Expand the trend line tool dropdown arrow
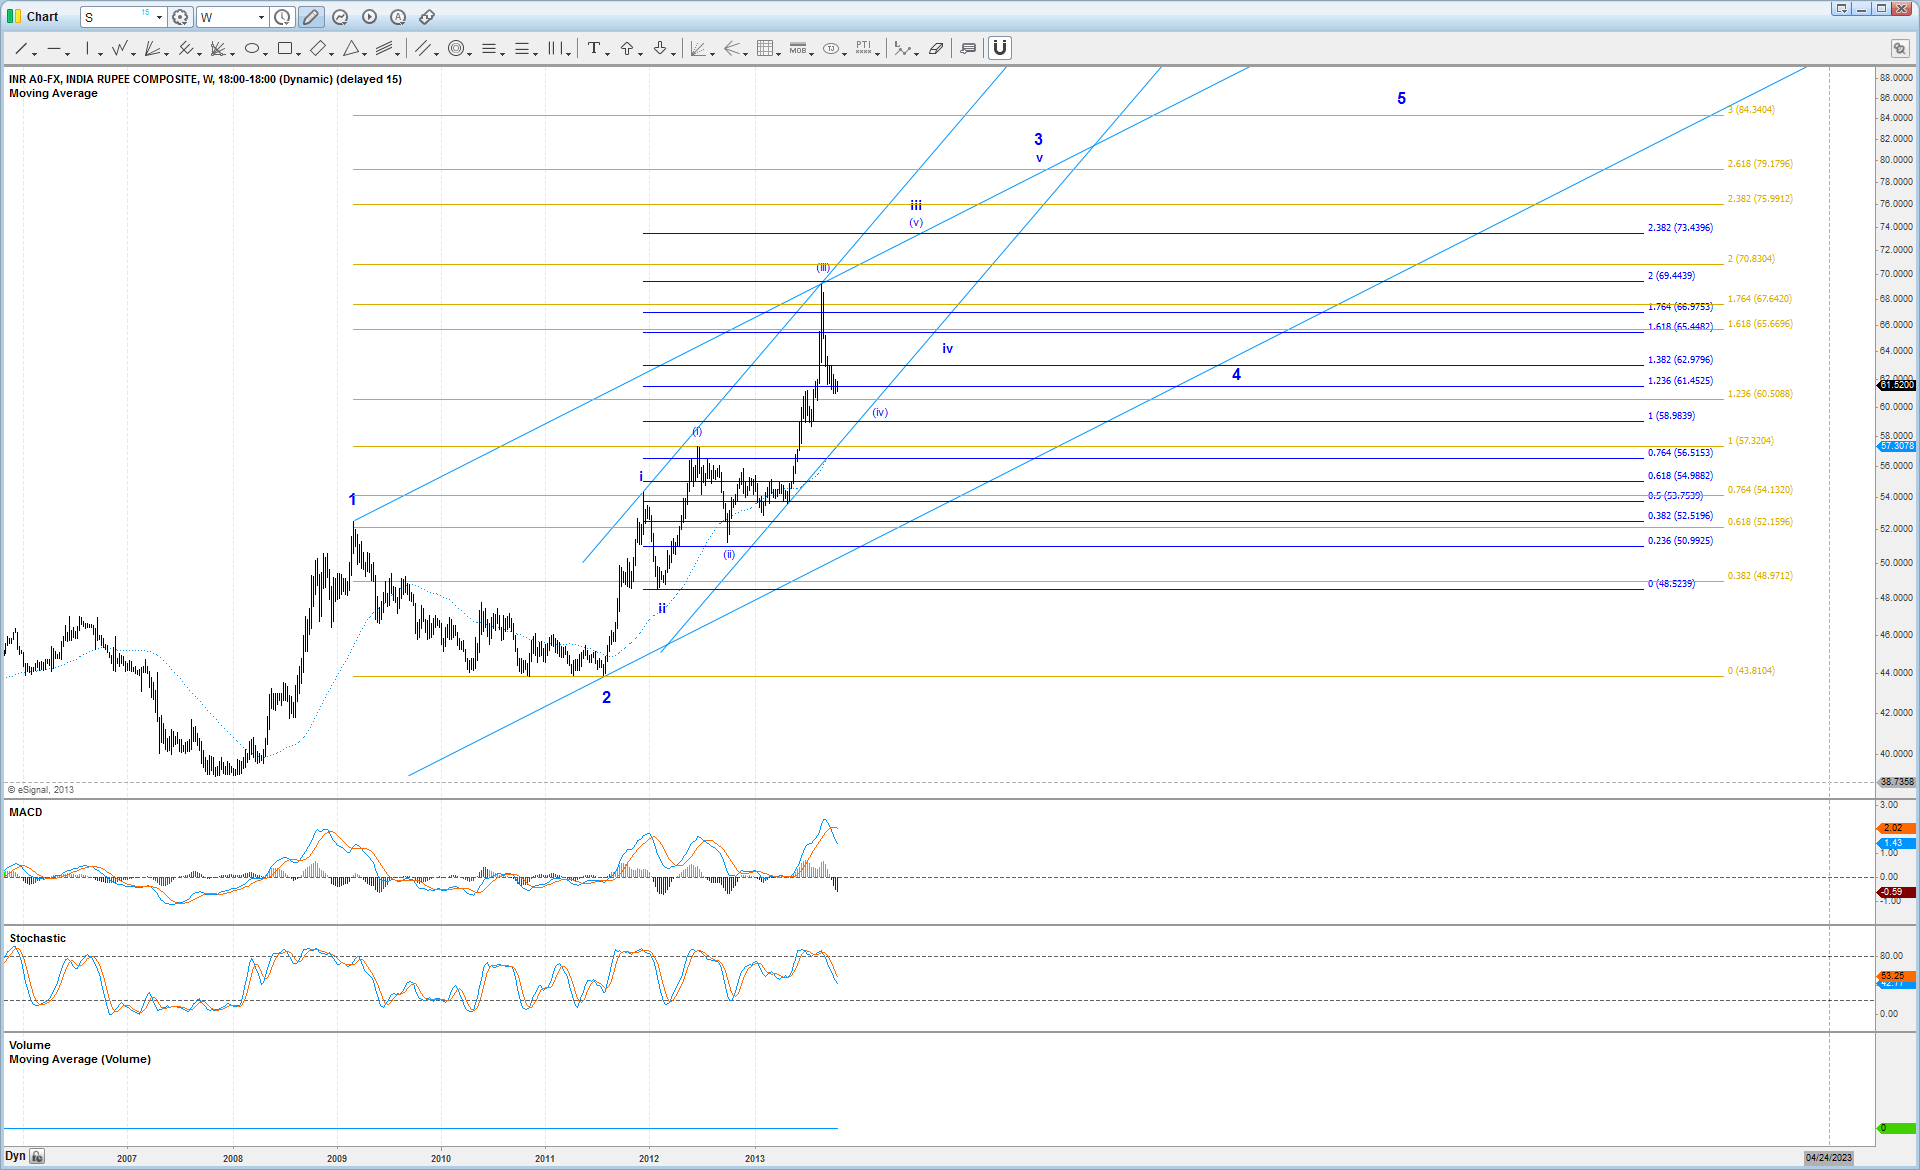Screen dimensions: 1920x1170 [x=34, y=53]
